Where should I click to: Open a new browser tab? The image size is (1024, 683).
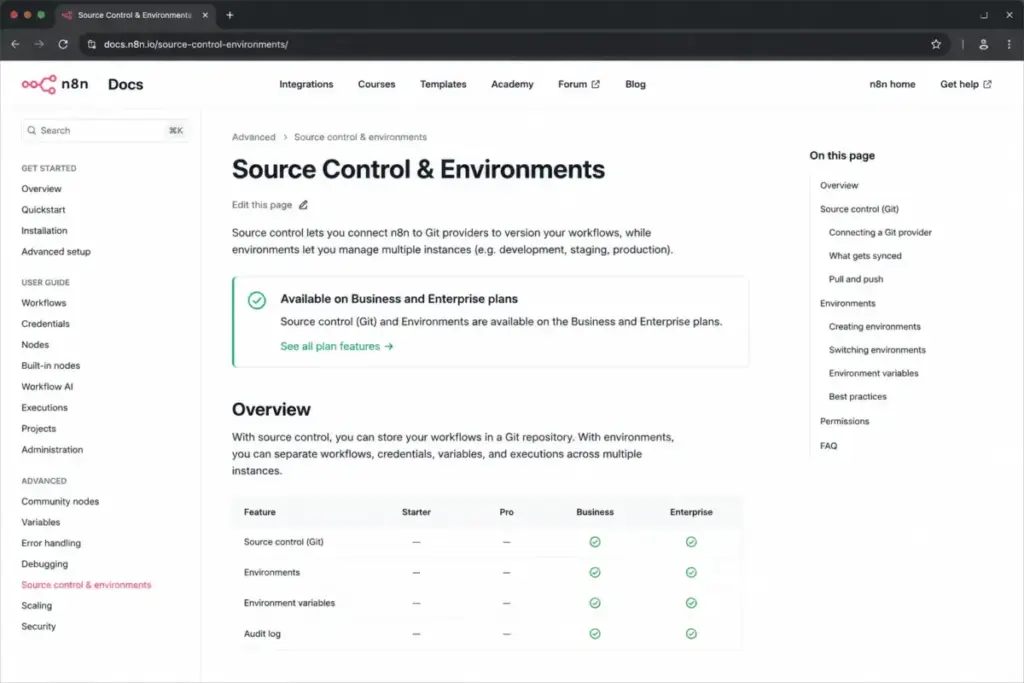(x=230, y=15)
